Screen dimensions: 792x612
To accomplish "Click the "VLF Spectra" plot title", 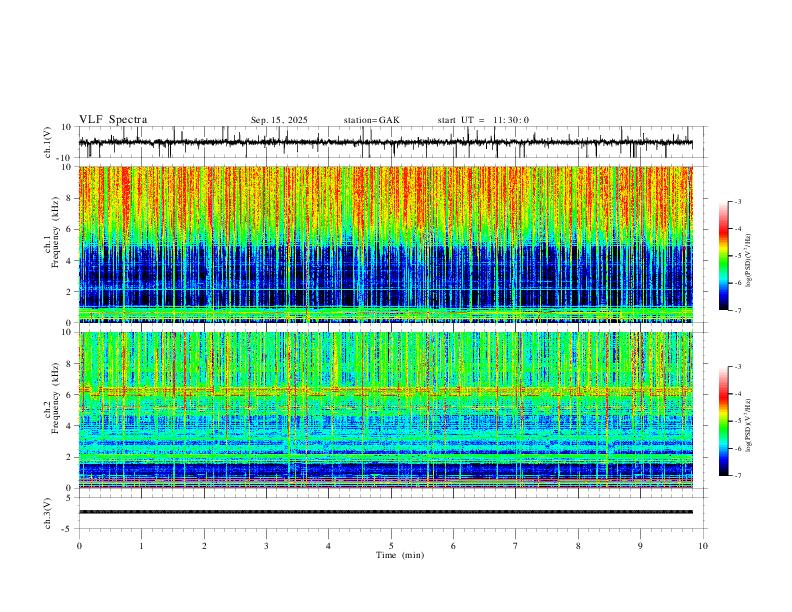I will [x=113, y=120].
